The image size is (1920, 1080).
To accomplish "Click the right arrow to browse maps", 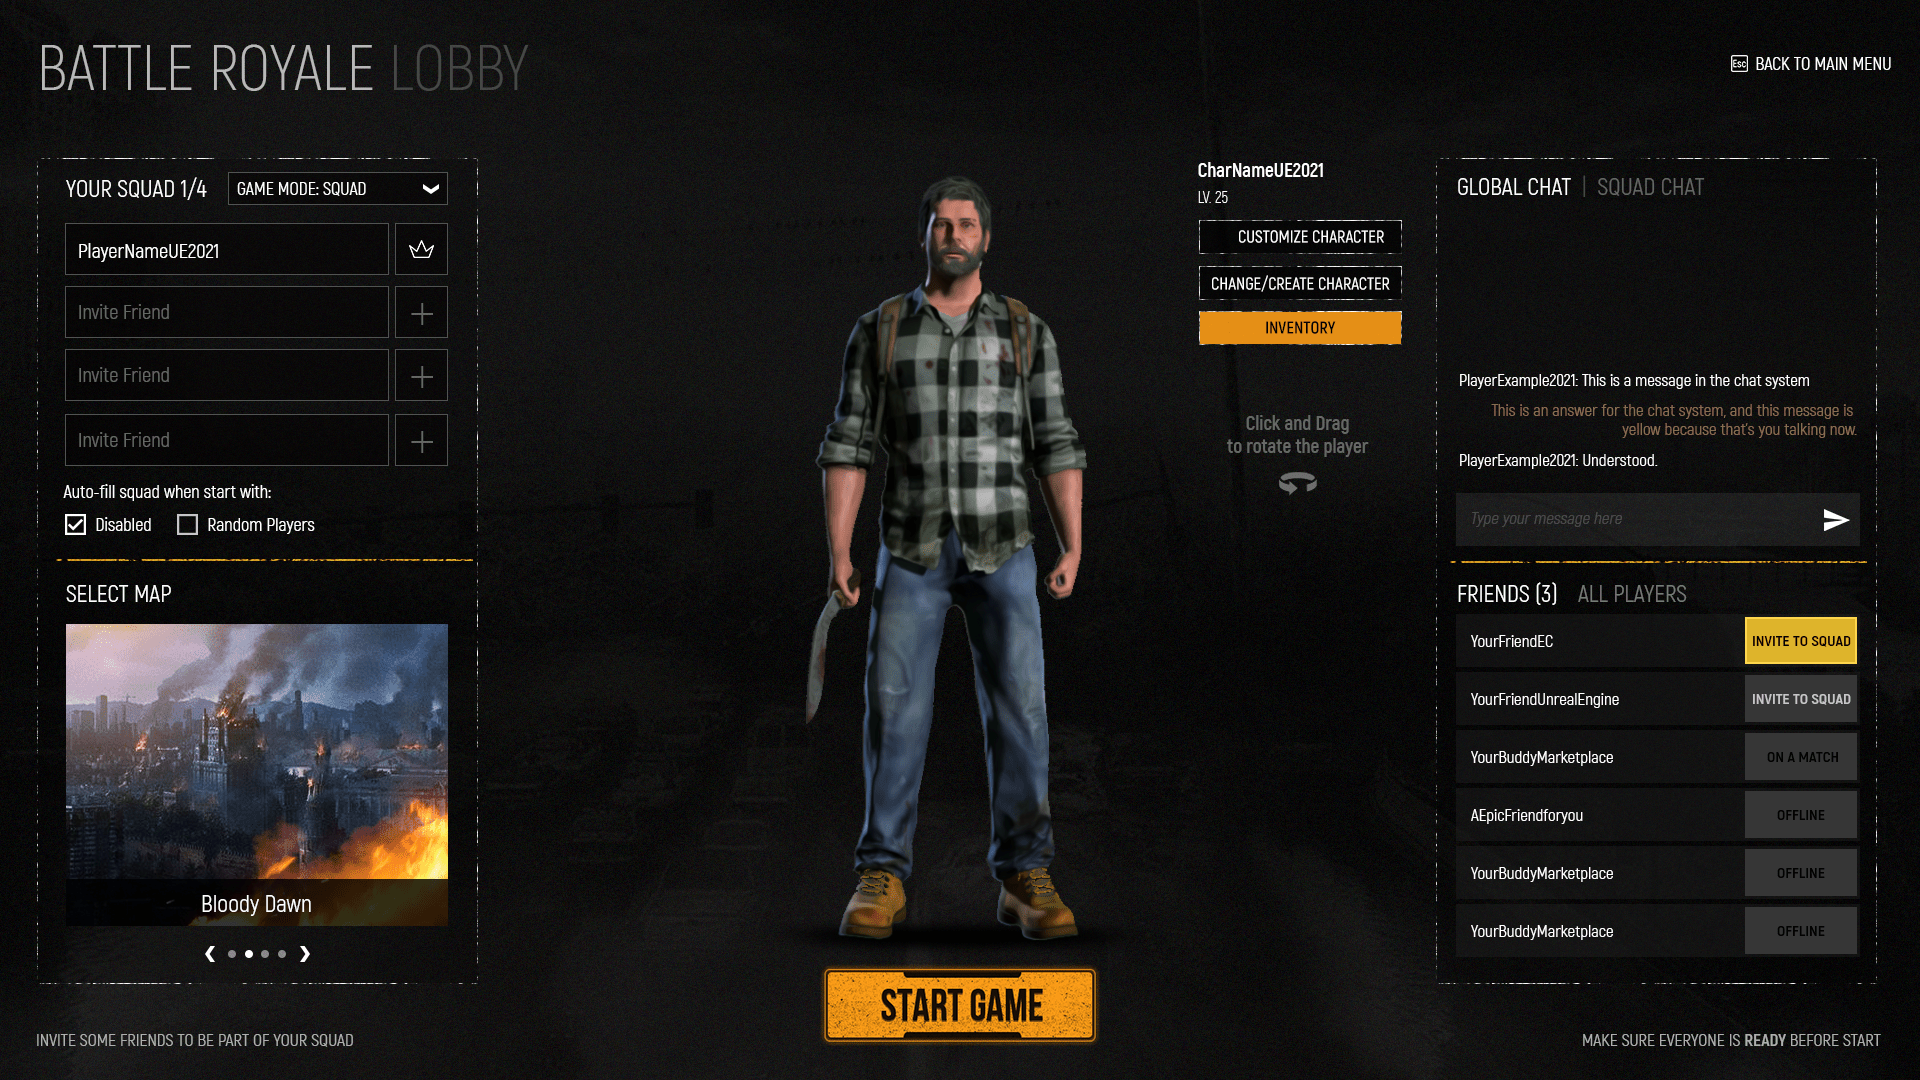I will pos(305,952).
